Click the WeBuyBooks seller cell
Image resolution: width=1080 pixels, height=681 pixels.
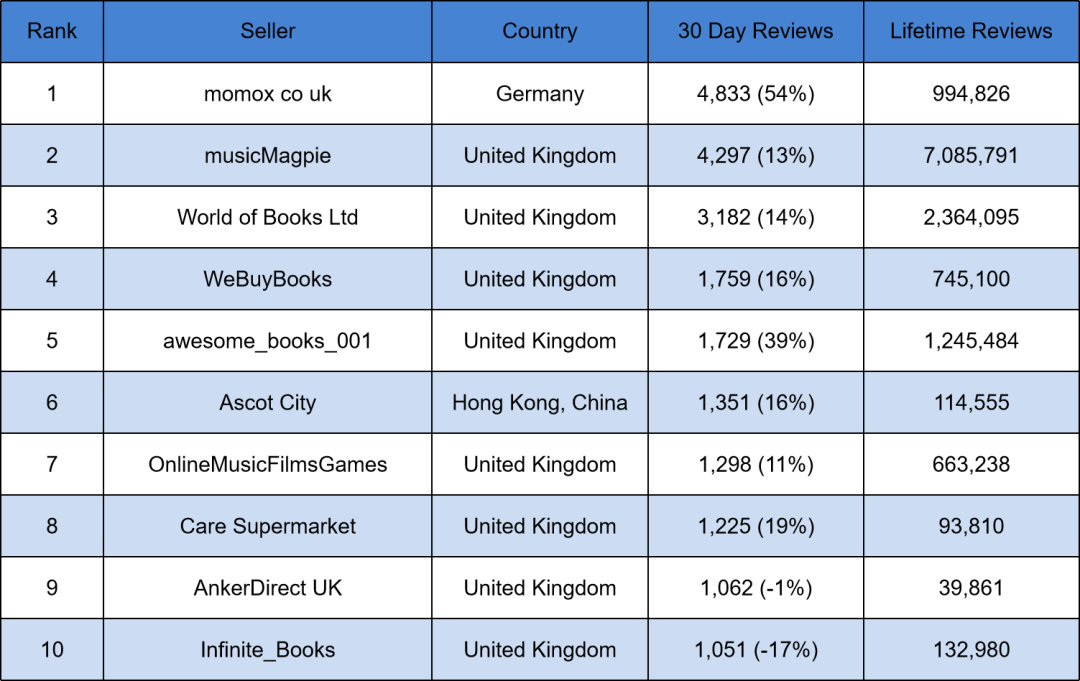(267, 279)
